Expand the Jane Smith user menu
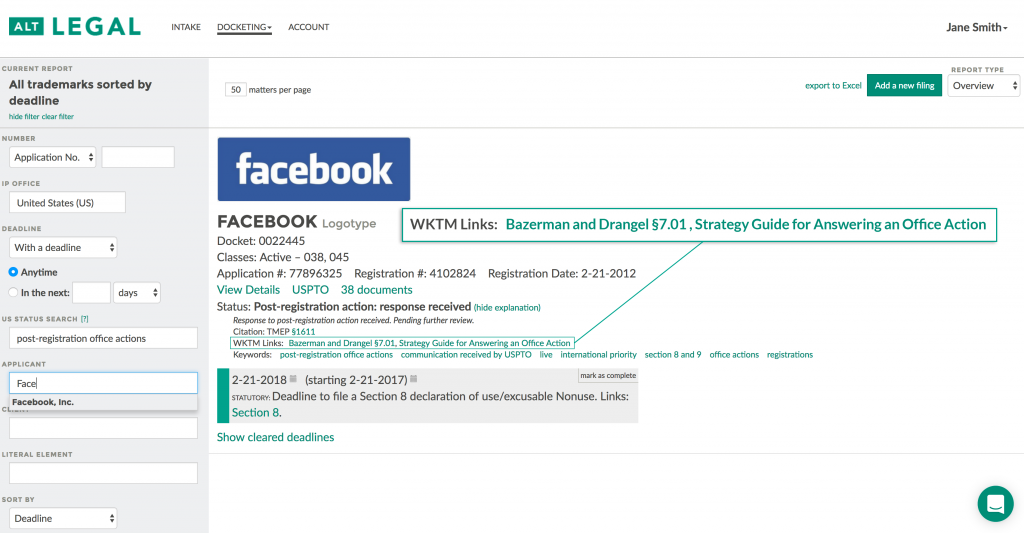This screenshot has width=1024, height=533. 976,27
